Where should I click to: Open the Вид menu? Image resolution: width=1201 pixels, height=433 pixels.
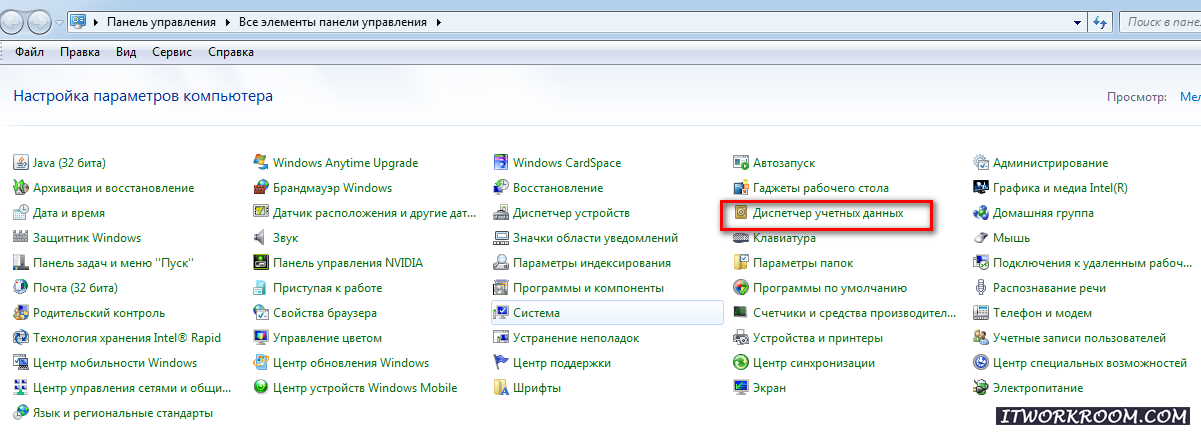(x=125, y=52)
